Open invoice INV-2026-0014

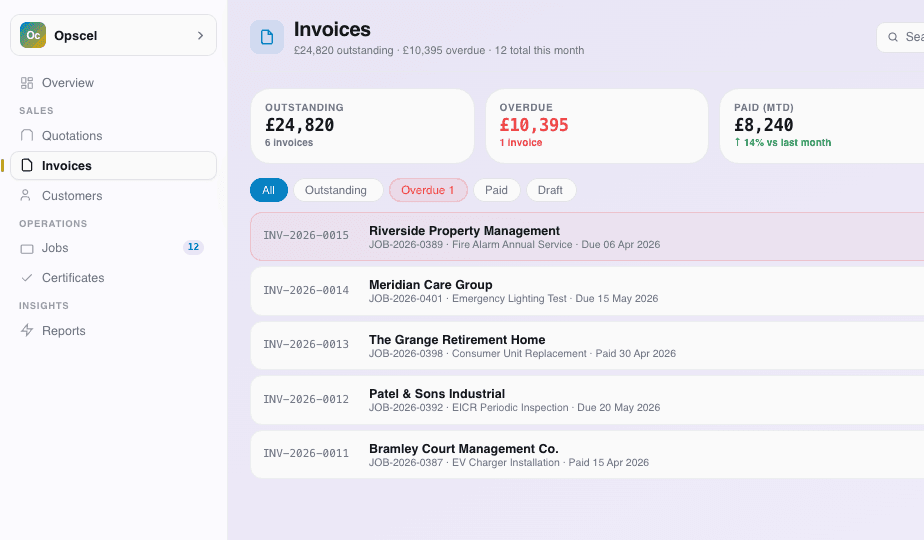coord(306,290)
